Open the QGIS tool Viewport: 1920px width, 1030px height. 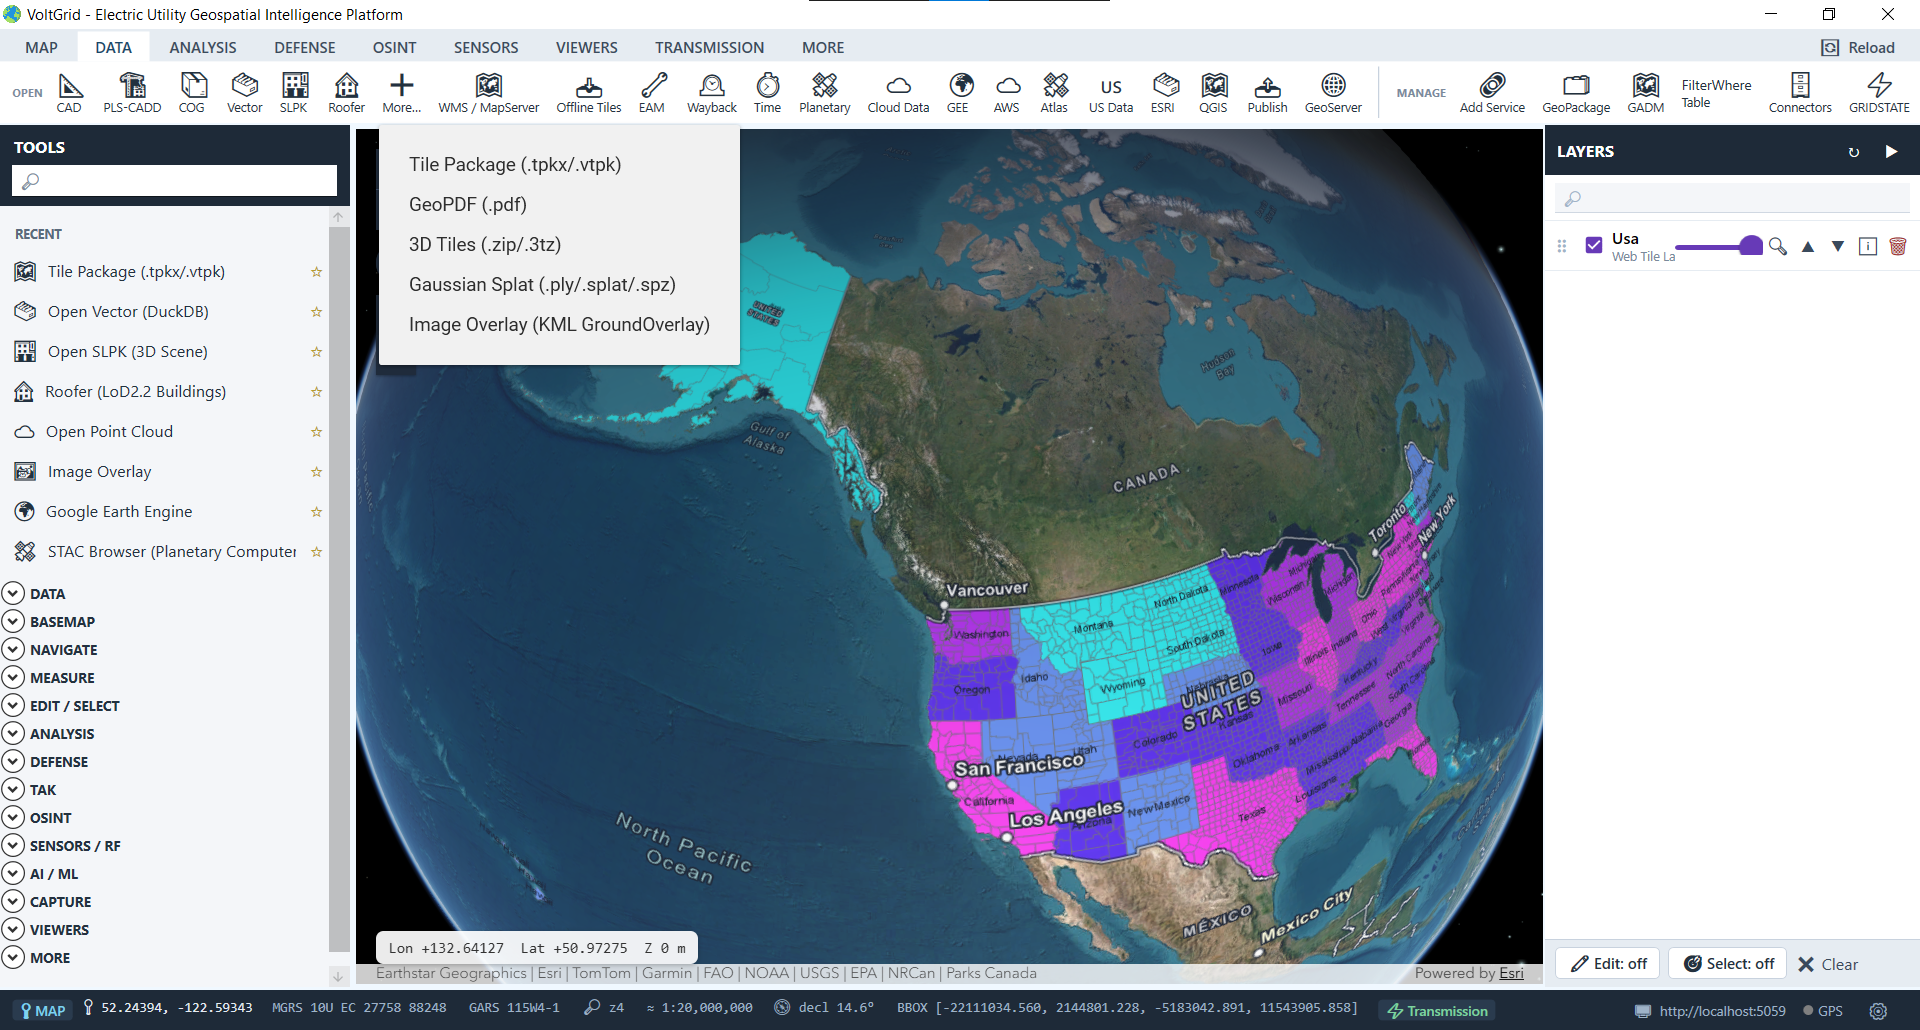tap(1214, 93)
